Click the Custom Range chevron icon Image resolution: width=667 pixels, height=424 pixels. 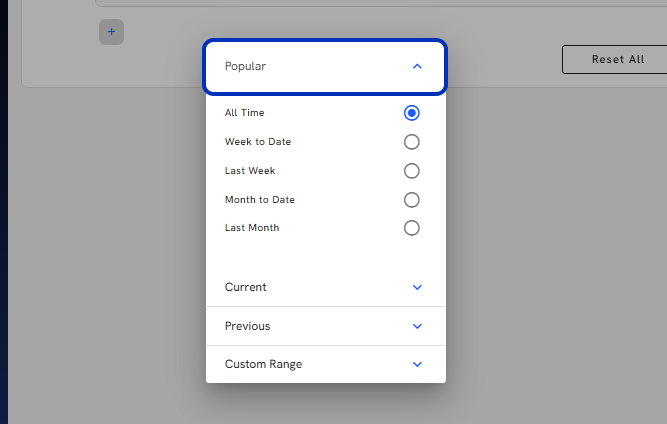point(417,364)
